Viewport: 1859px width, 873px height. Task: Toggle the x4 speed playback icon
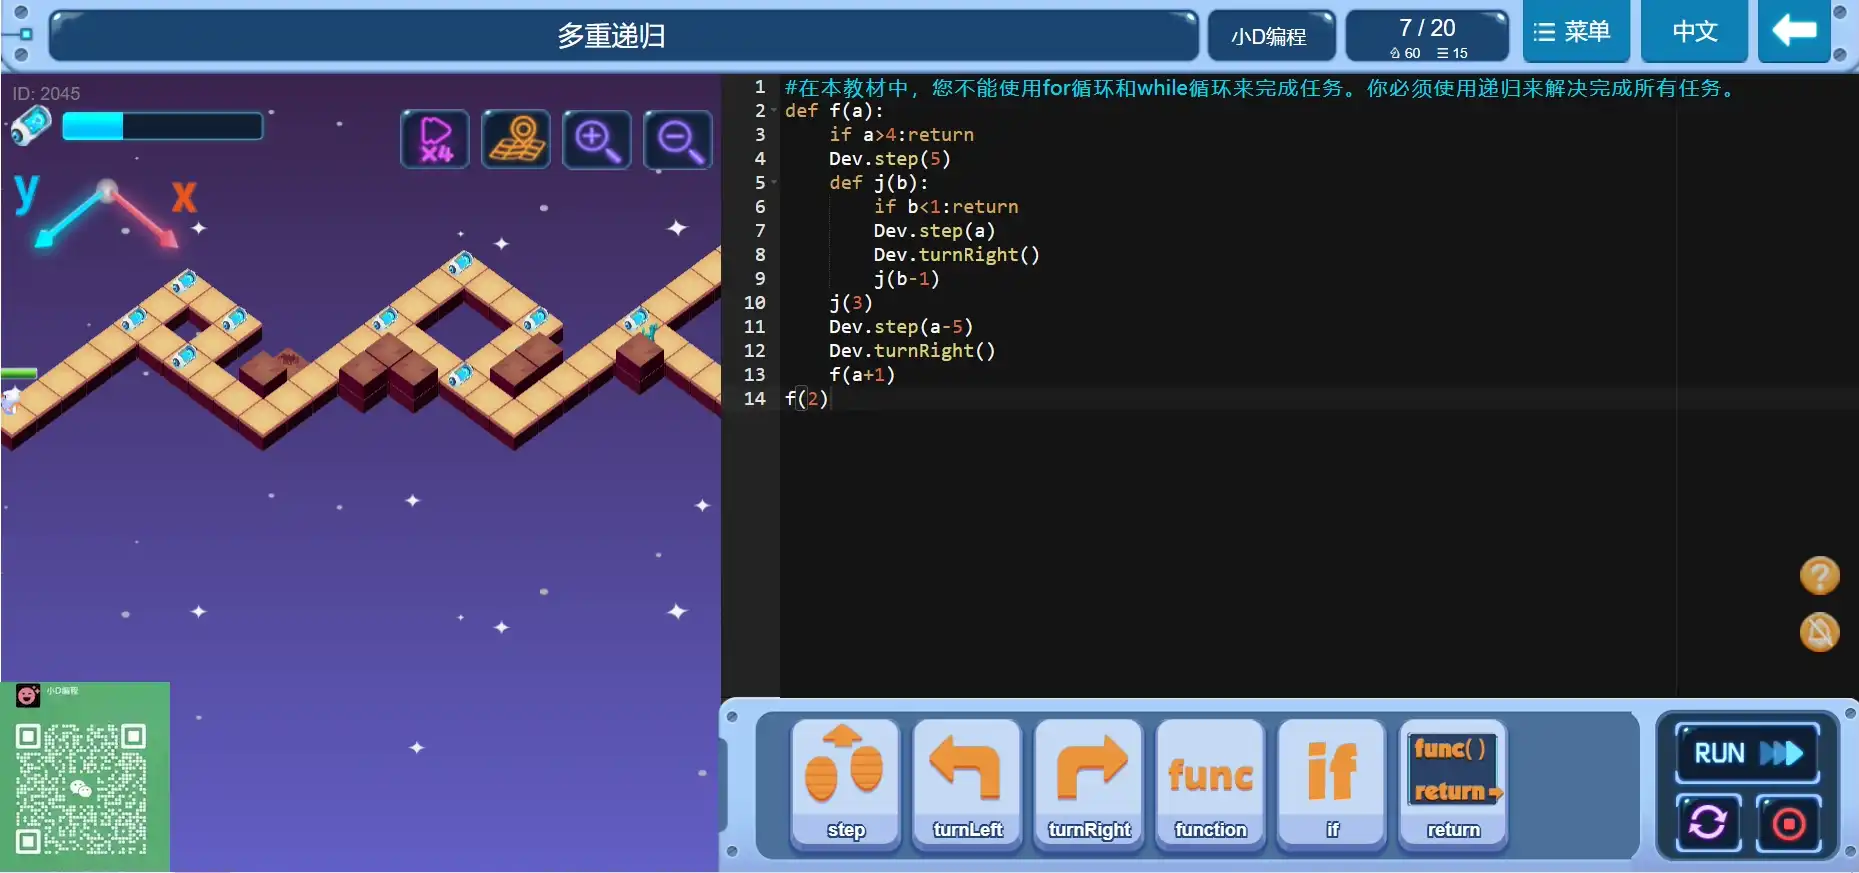click(x=435, y=139)
